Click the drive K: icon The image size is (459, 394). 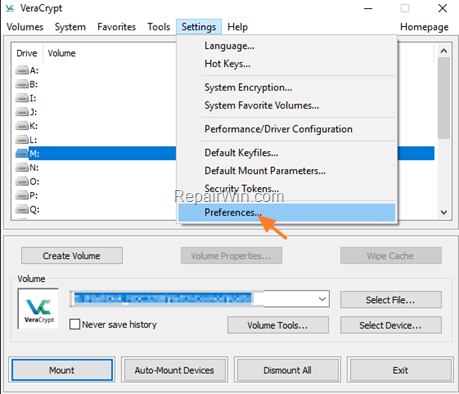[22, 126]
